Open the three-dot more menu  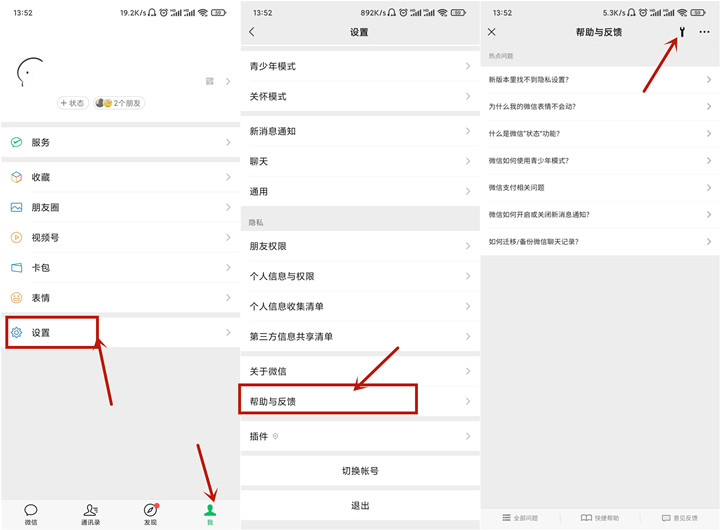click(x=704, y=32)
